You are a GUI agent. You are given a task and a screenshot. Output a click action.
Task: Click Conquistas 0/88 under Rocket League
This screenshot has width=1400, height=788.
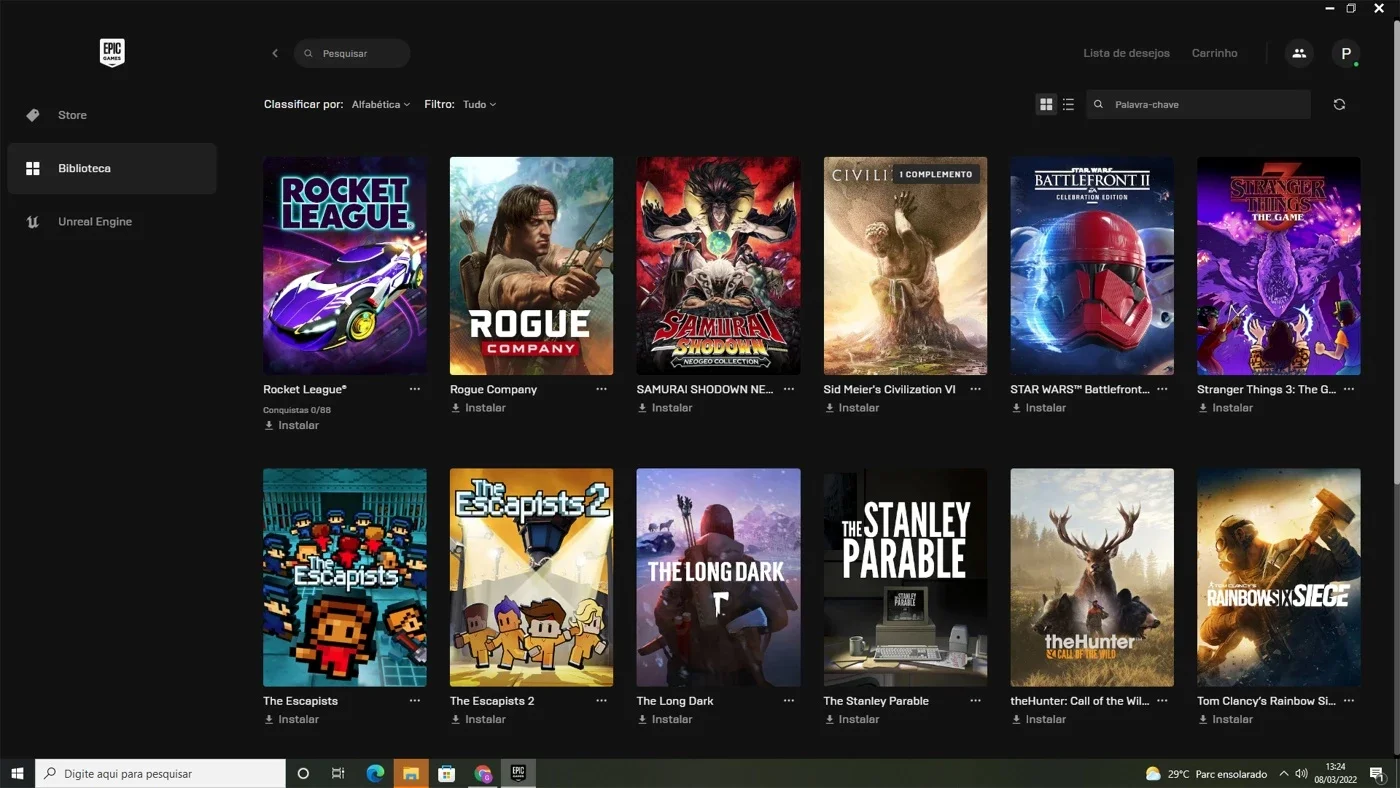[x=297, y=410]
